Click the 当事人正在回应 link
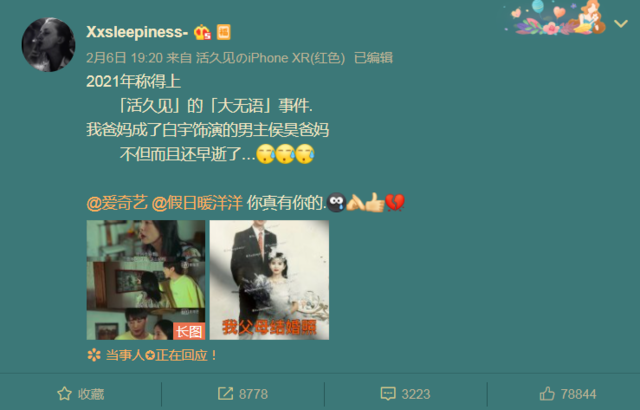Image resolution: width=640 pixels, height=410 pixels. click(x=161, y=355)
